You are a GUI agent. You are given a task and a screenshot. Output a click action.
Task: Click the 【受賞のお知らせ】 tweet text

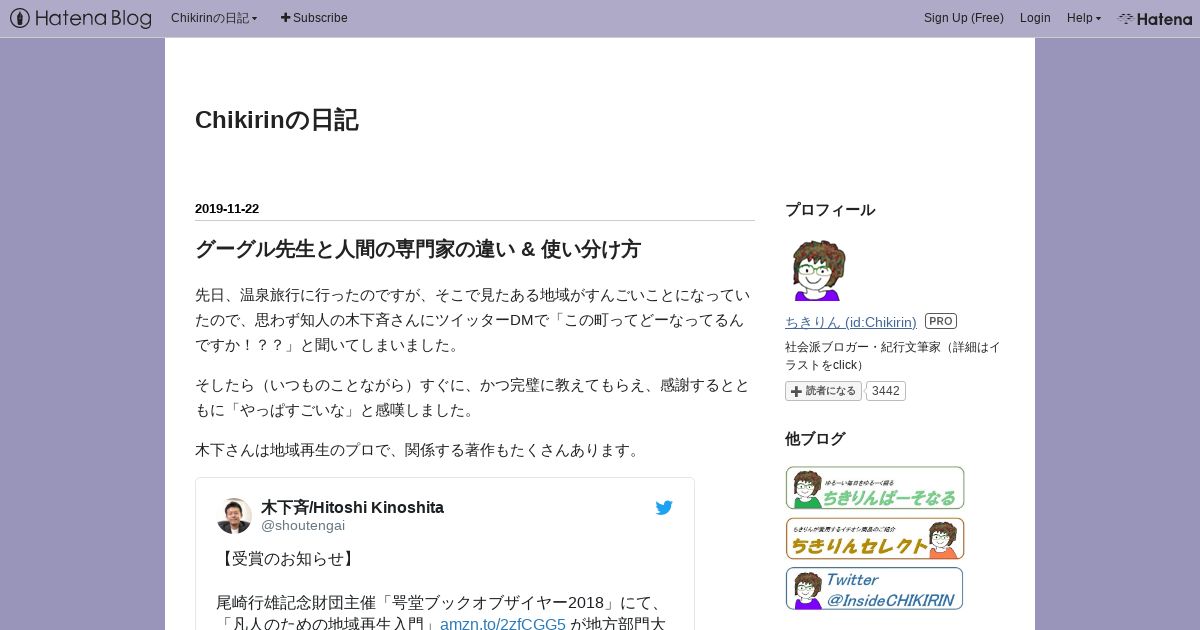click(286, 559)
